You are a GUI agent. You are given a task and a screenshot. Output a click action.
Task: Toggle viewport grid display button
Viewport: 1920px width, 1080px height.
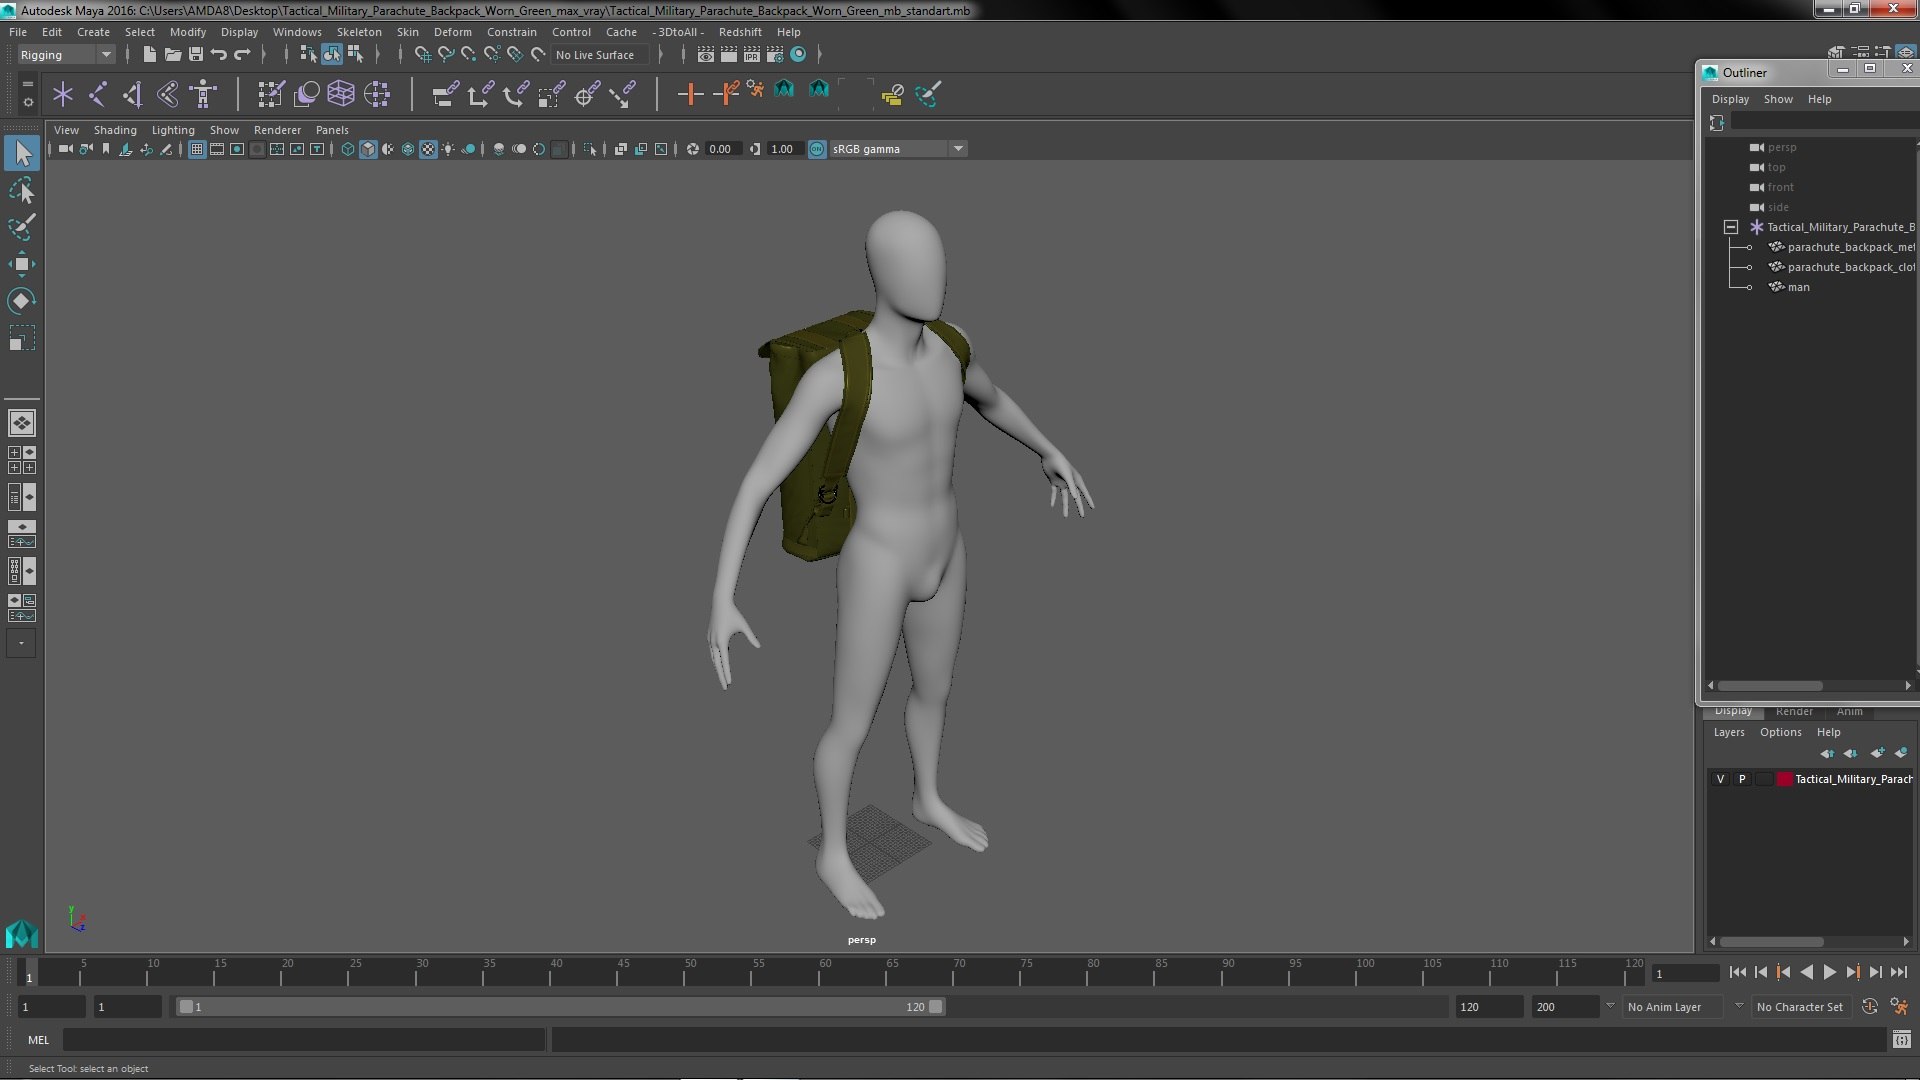click(x=197, y=149)
